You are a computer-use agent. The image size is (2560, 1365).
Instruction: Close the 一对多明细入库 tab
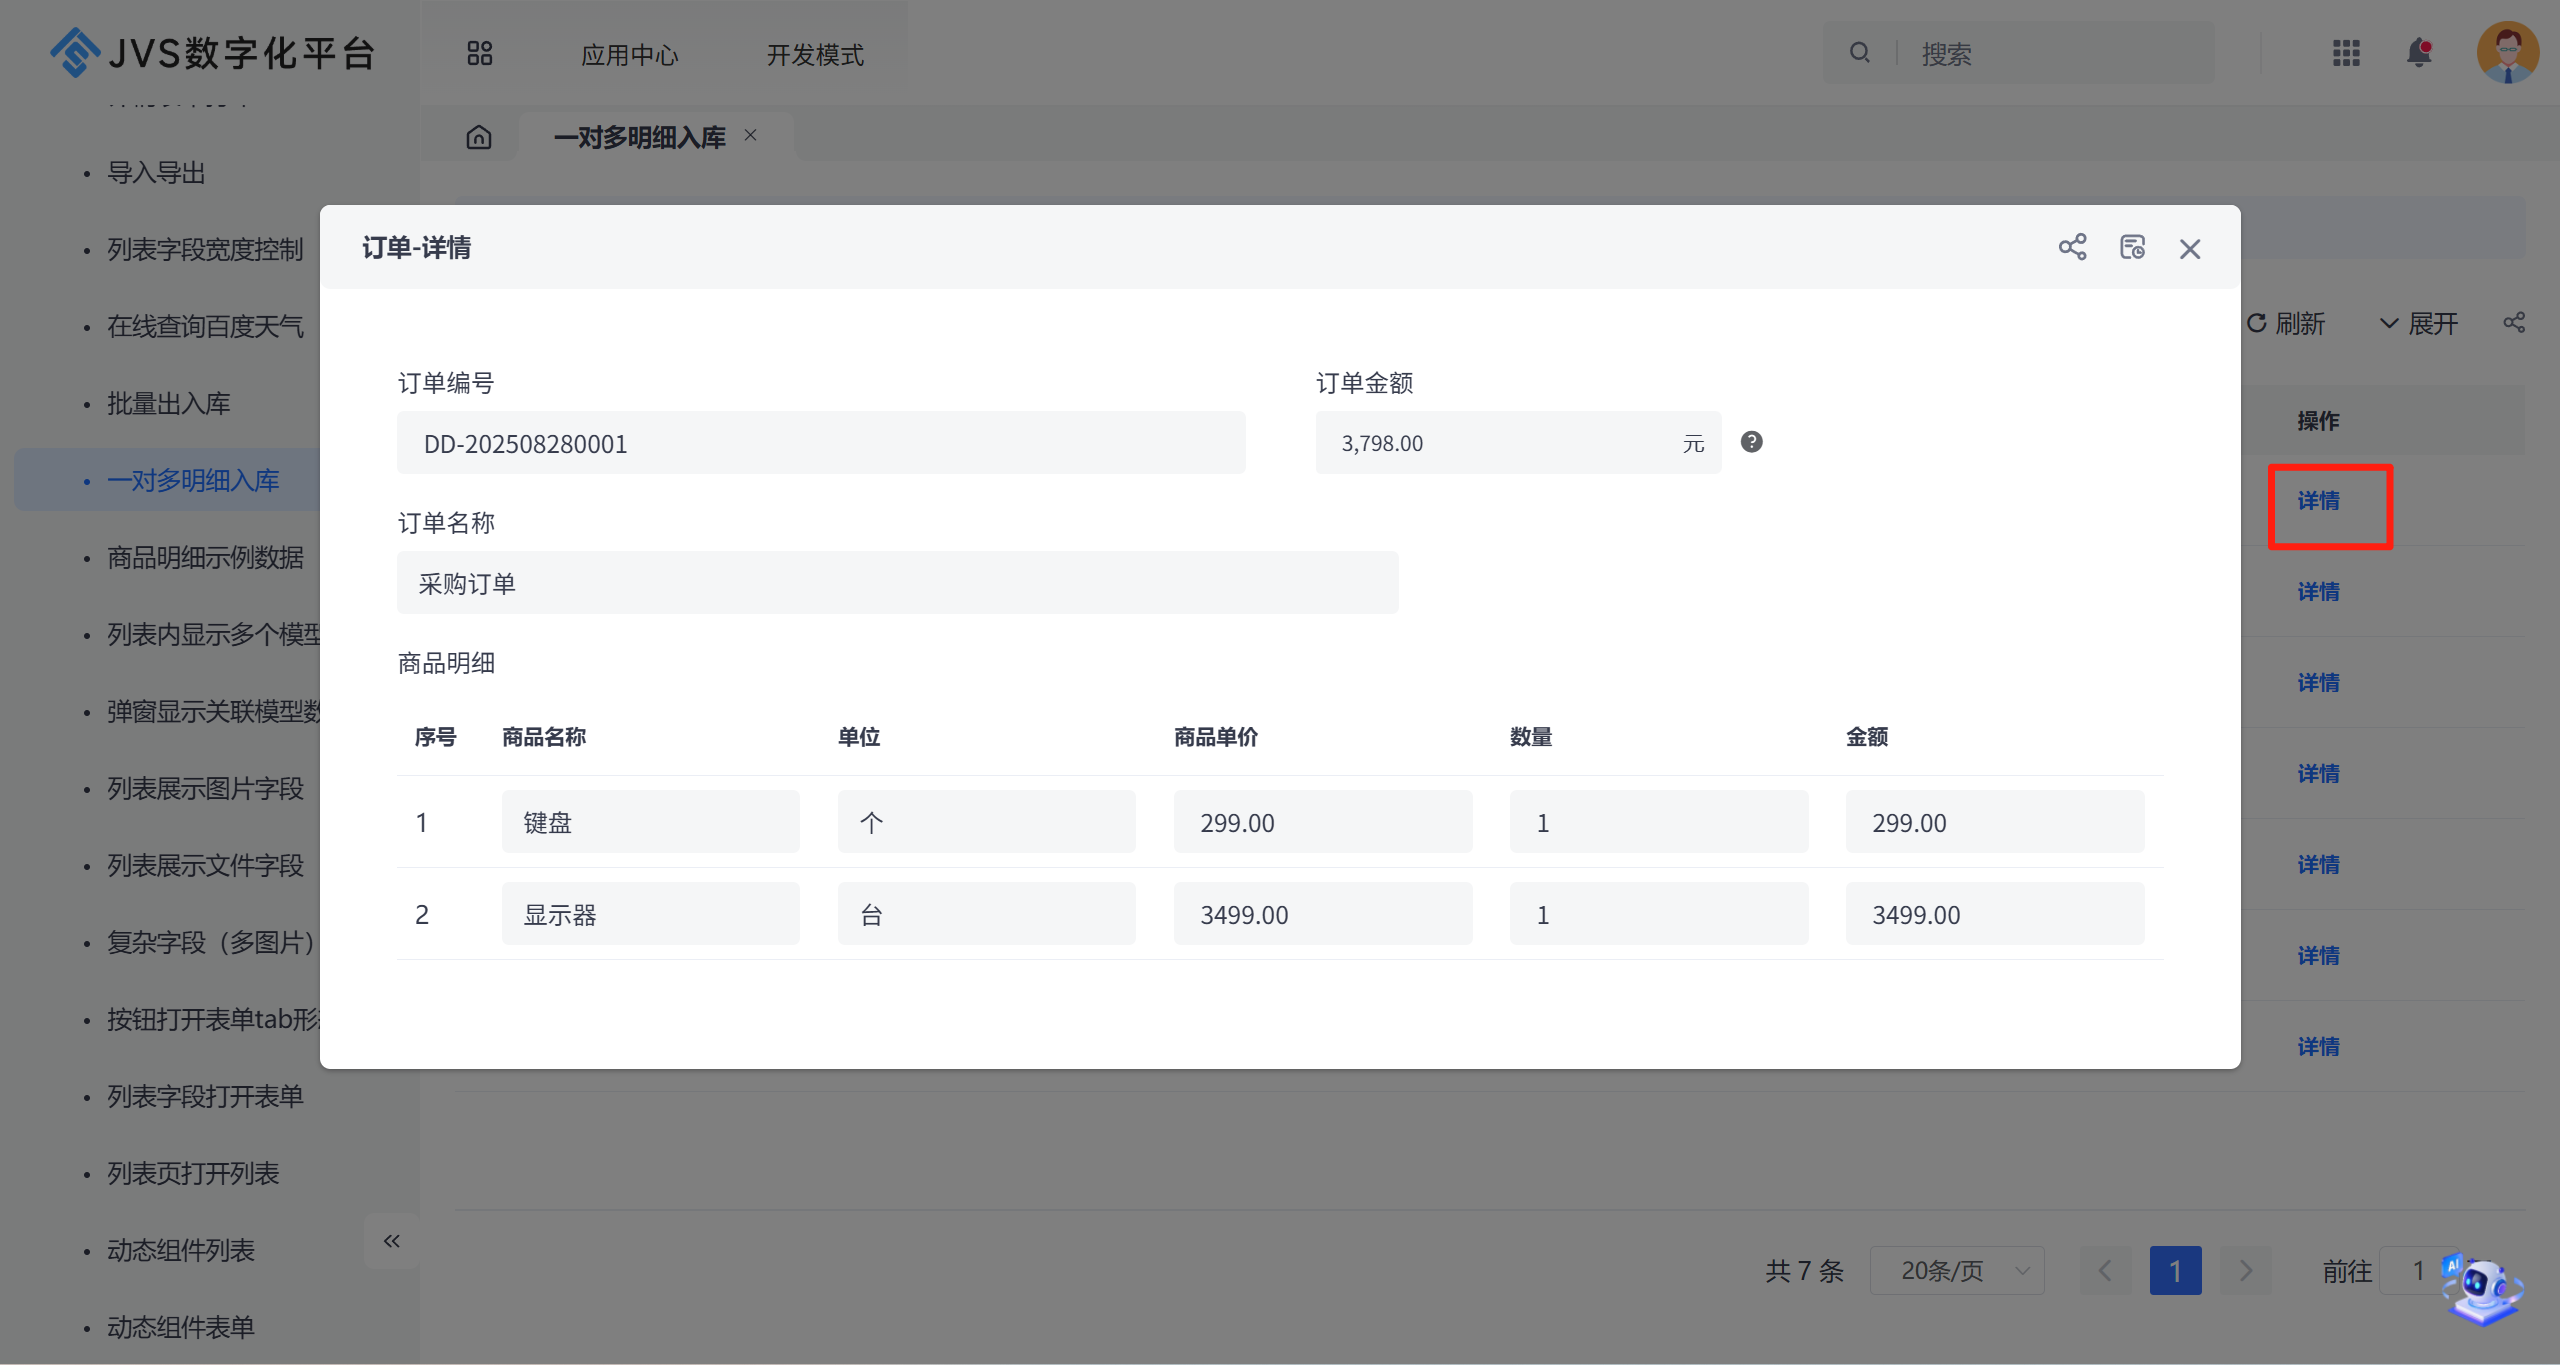[x=751, y=135]
